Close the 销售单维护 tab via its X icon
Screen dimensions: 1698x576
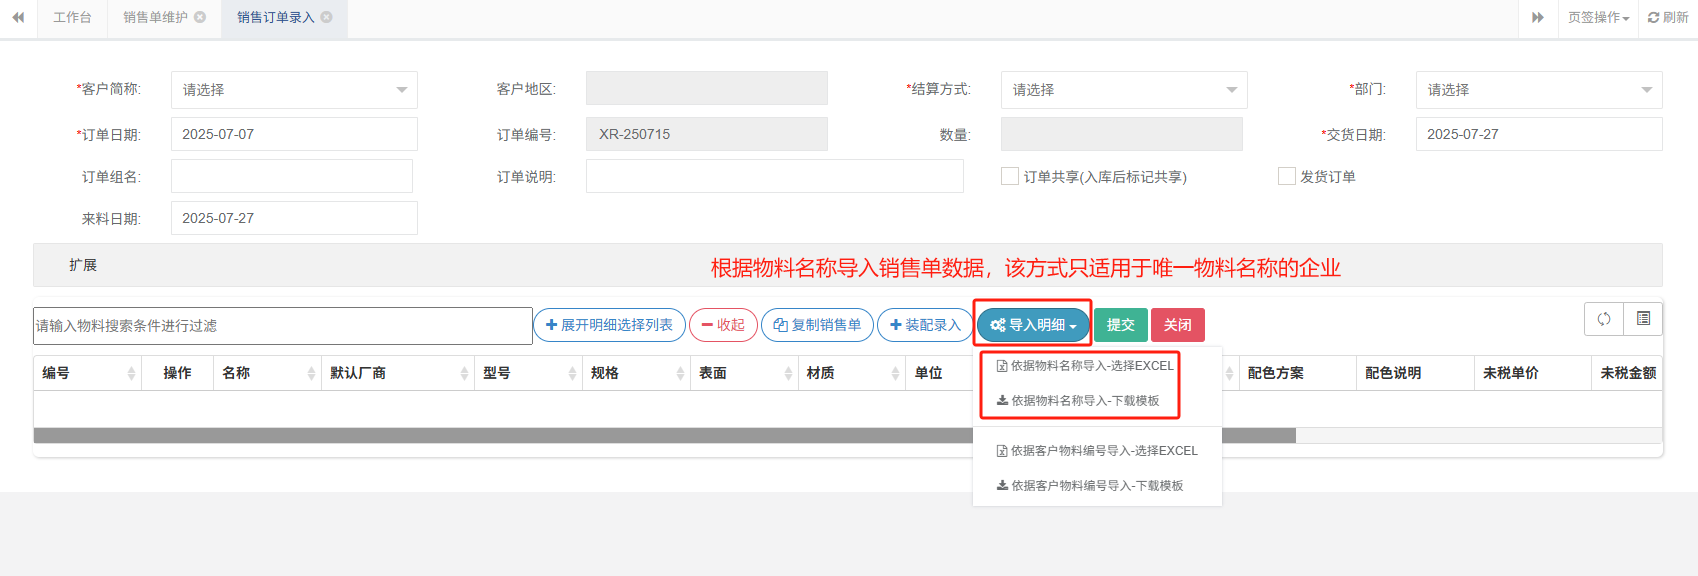(x=200, y=17)
